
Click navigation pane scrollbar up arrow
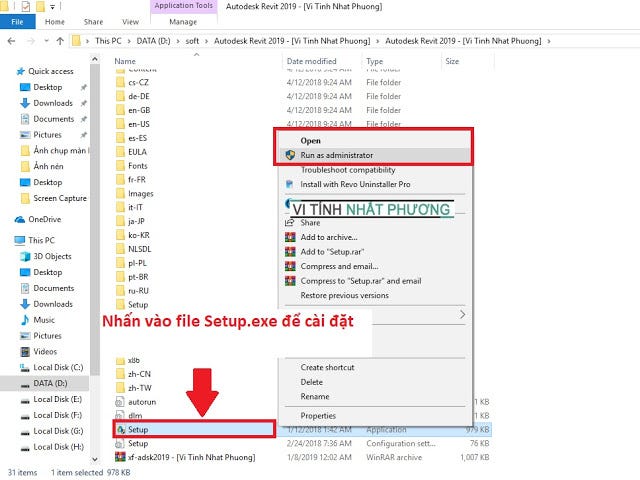pyautogui.click(x=95, y=59)
